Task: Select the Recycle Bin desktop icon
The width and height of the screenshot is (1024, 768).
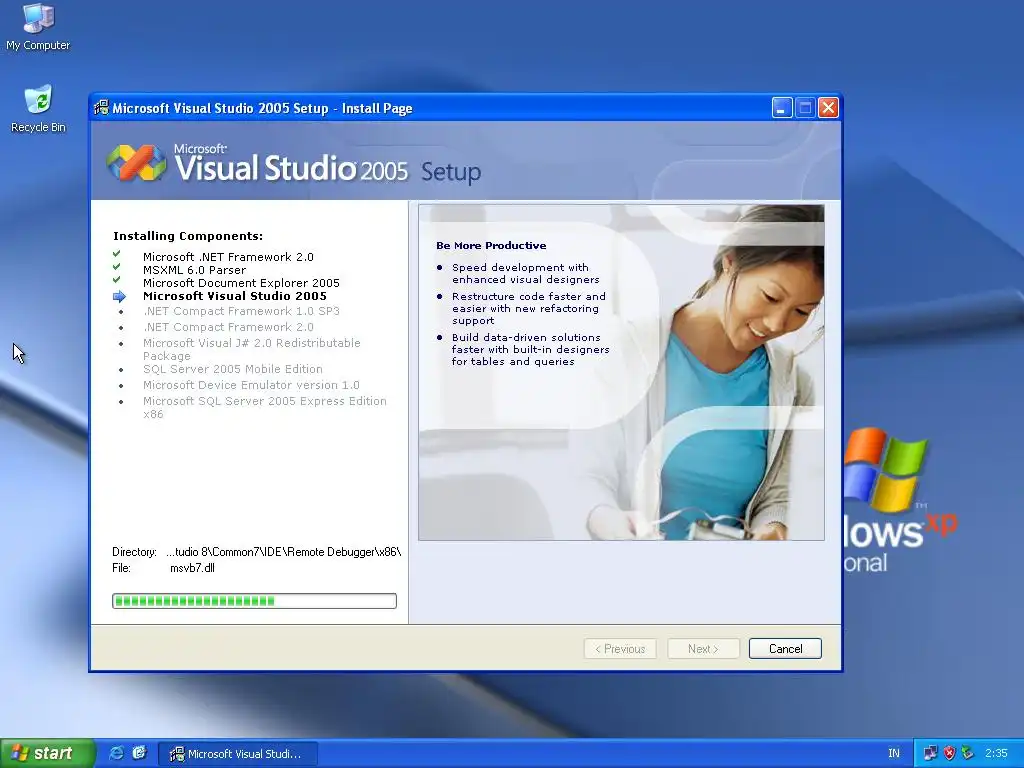Action: 38,108
